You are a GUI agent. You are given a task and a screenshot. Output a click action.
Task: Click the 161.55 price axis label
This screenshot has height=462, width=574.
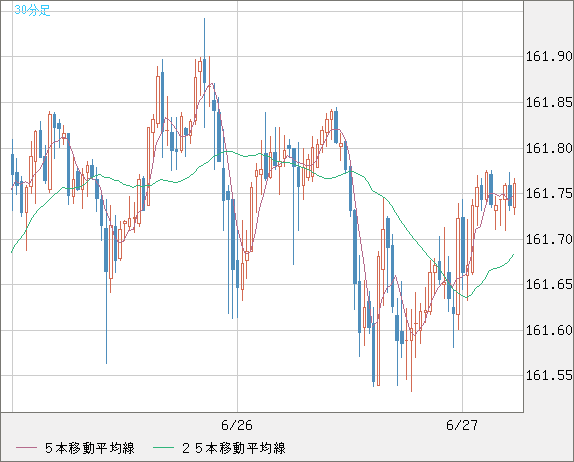coord(549,375)
